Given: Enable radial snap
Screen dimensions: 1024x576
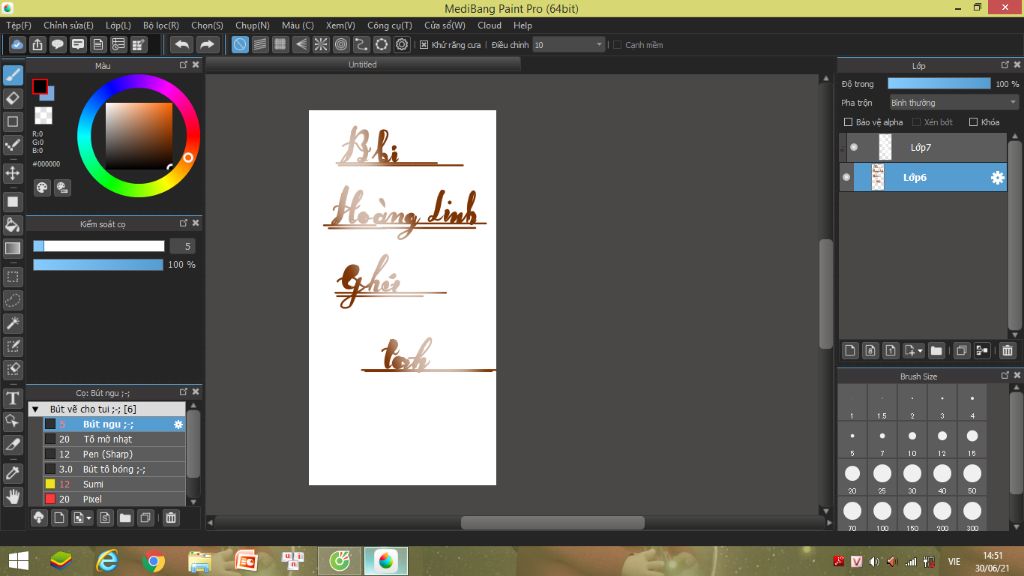Looking at the screenshot, I should (x=321, y=44).
